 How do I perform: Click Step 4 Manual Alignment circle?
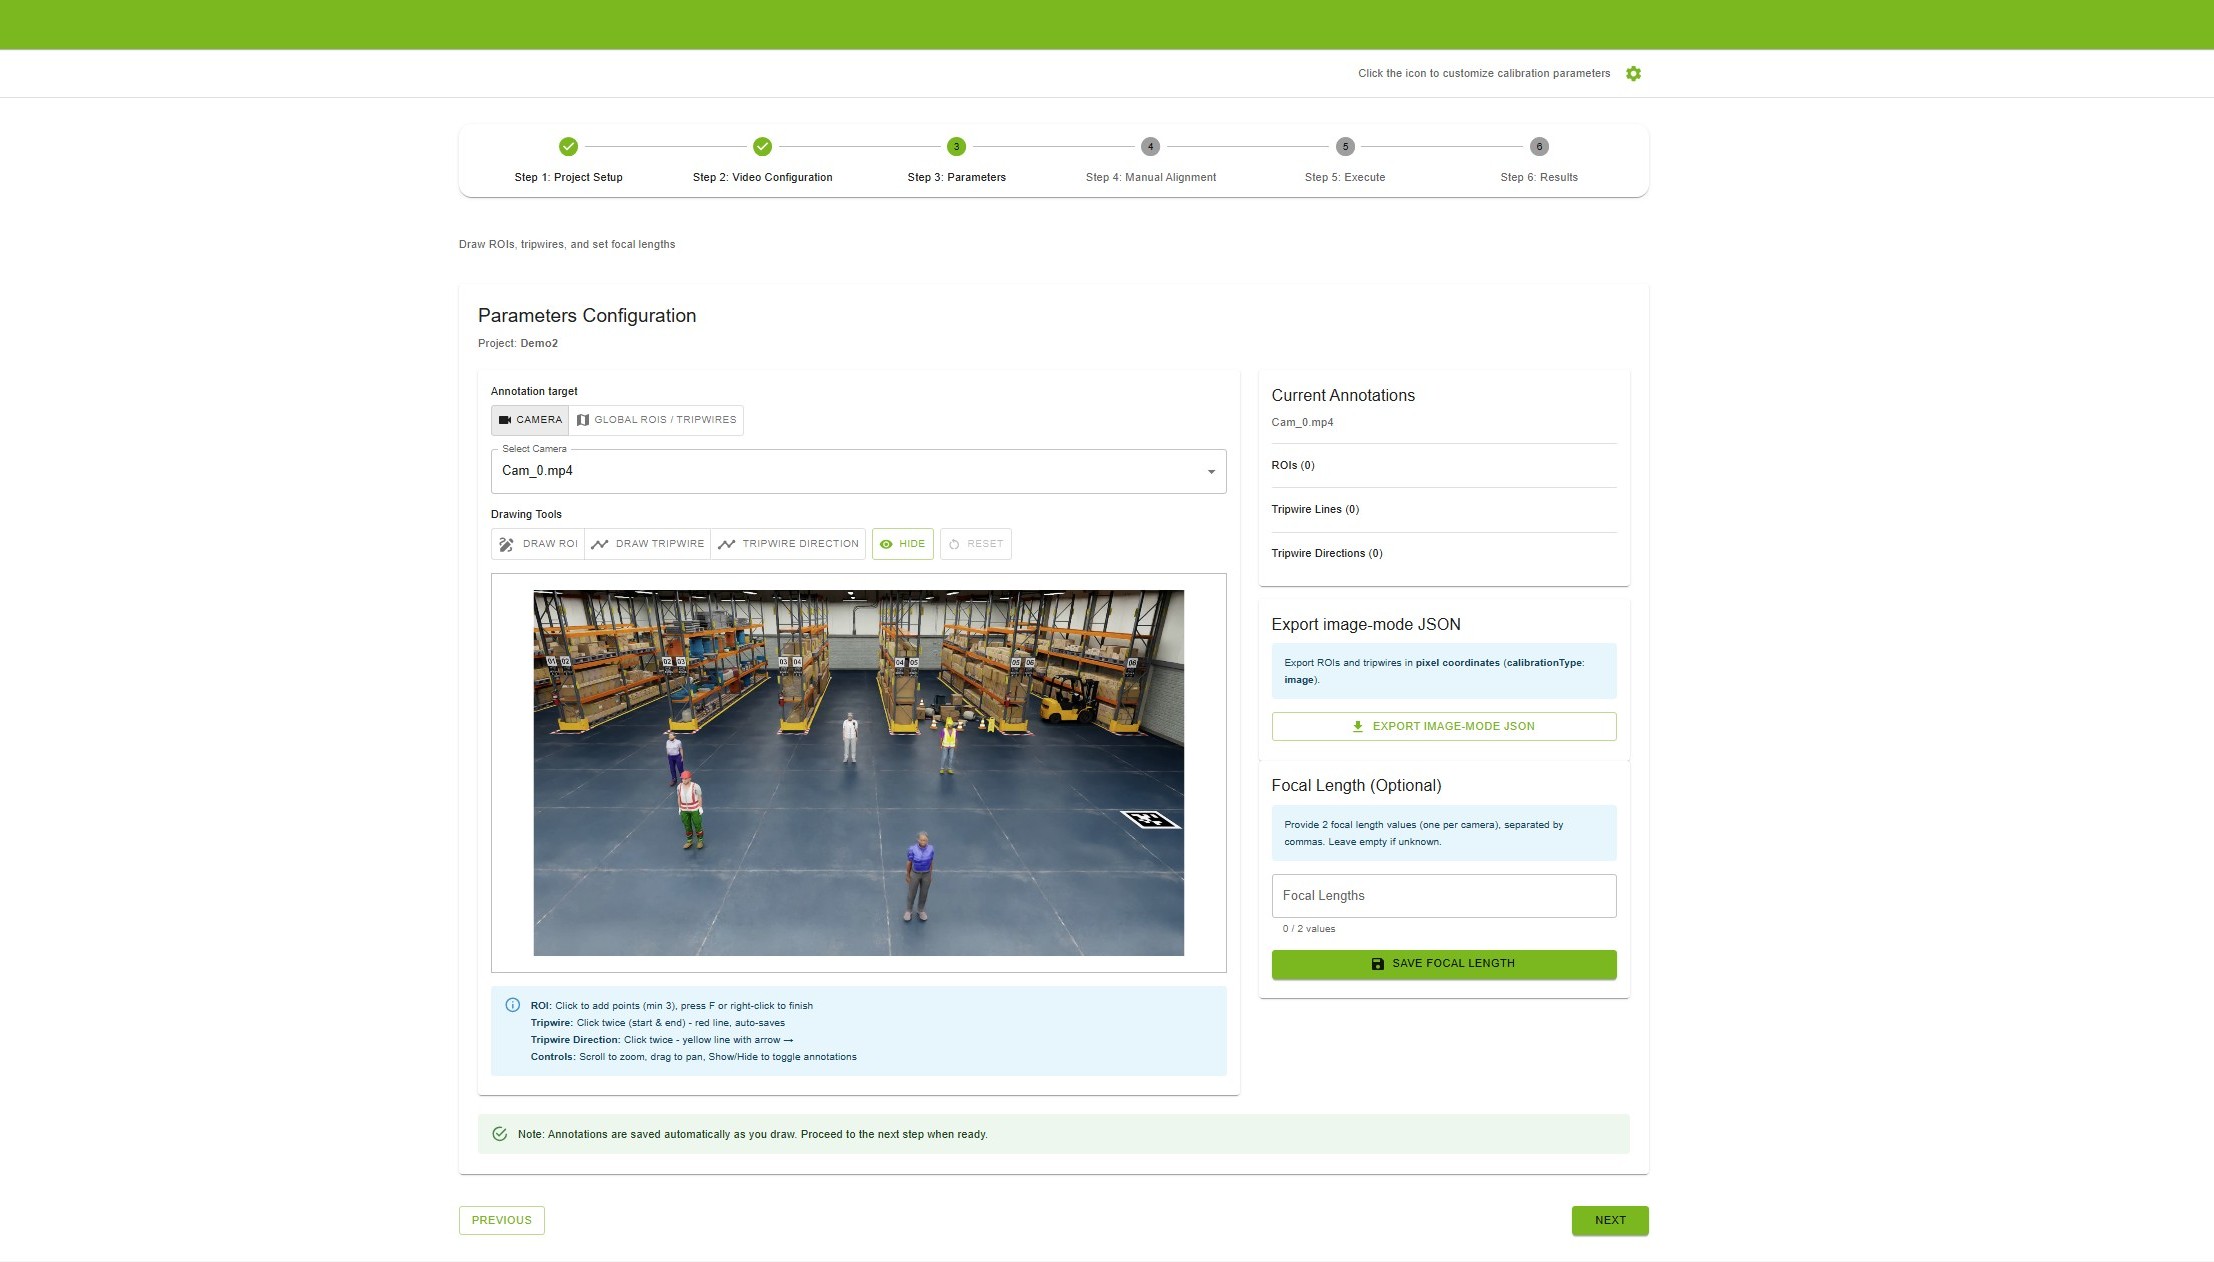coord(1150,147)
